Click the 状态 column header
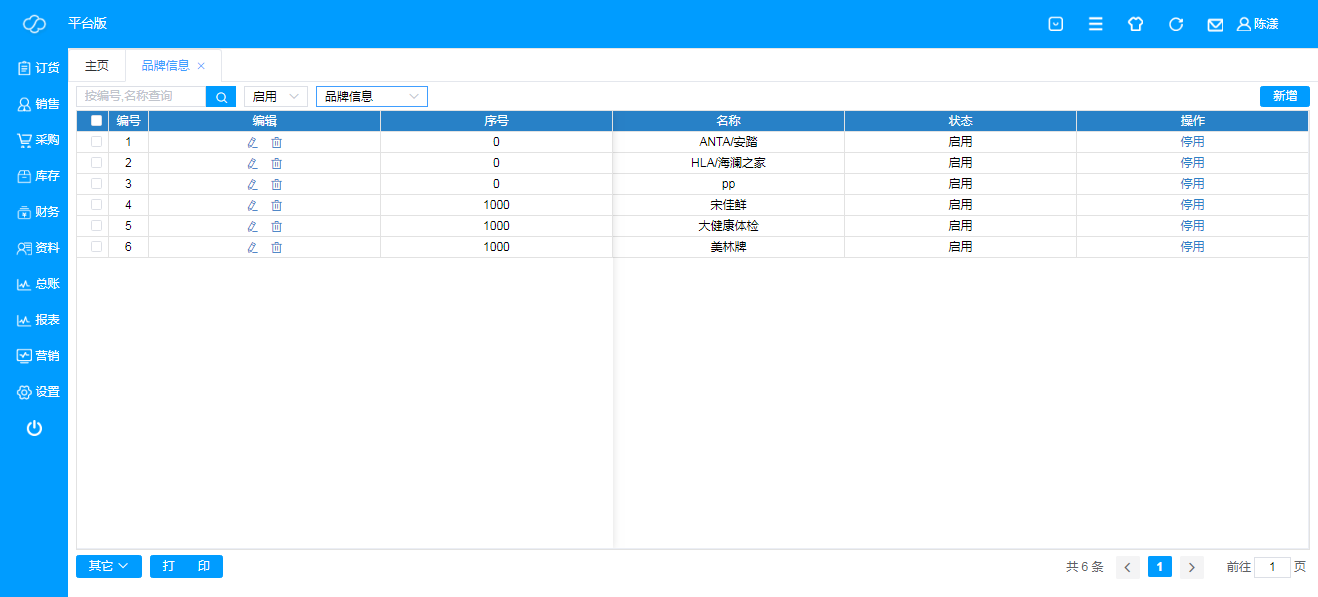The image size is (1318, 597). coord(960,120)
